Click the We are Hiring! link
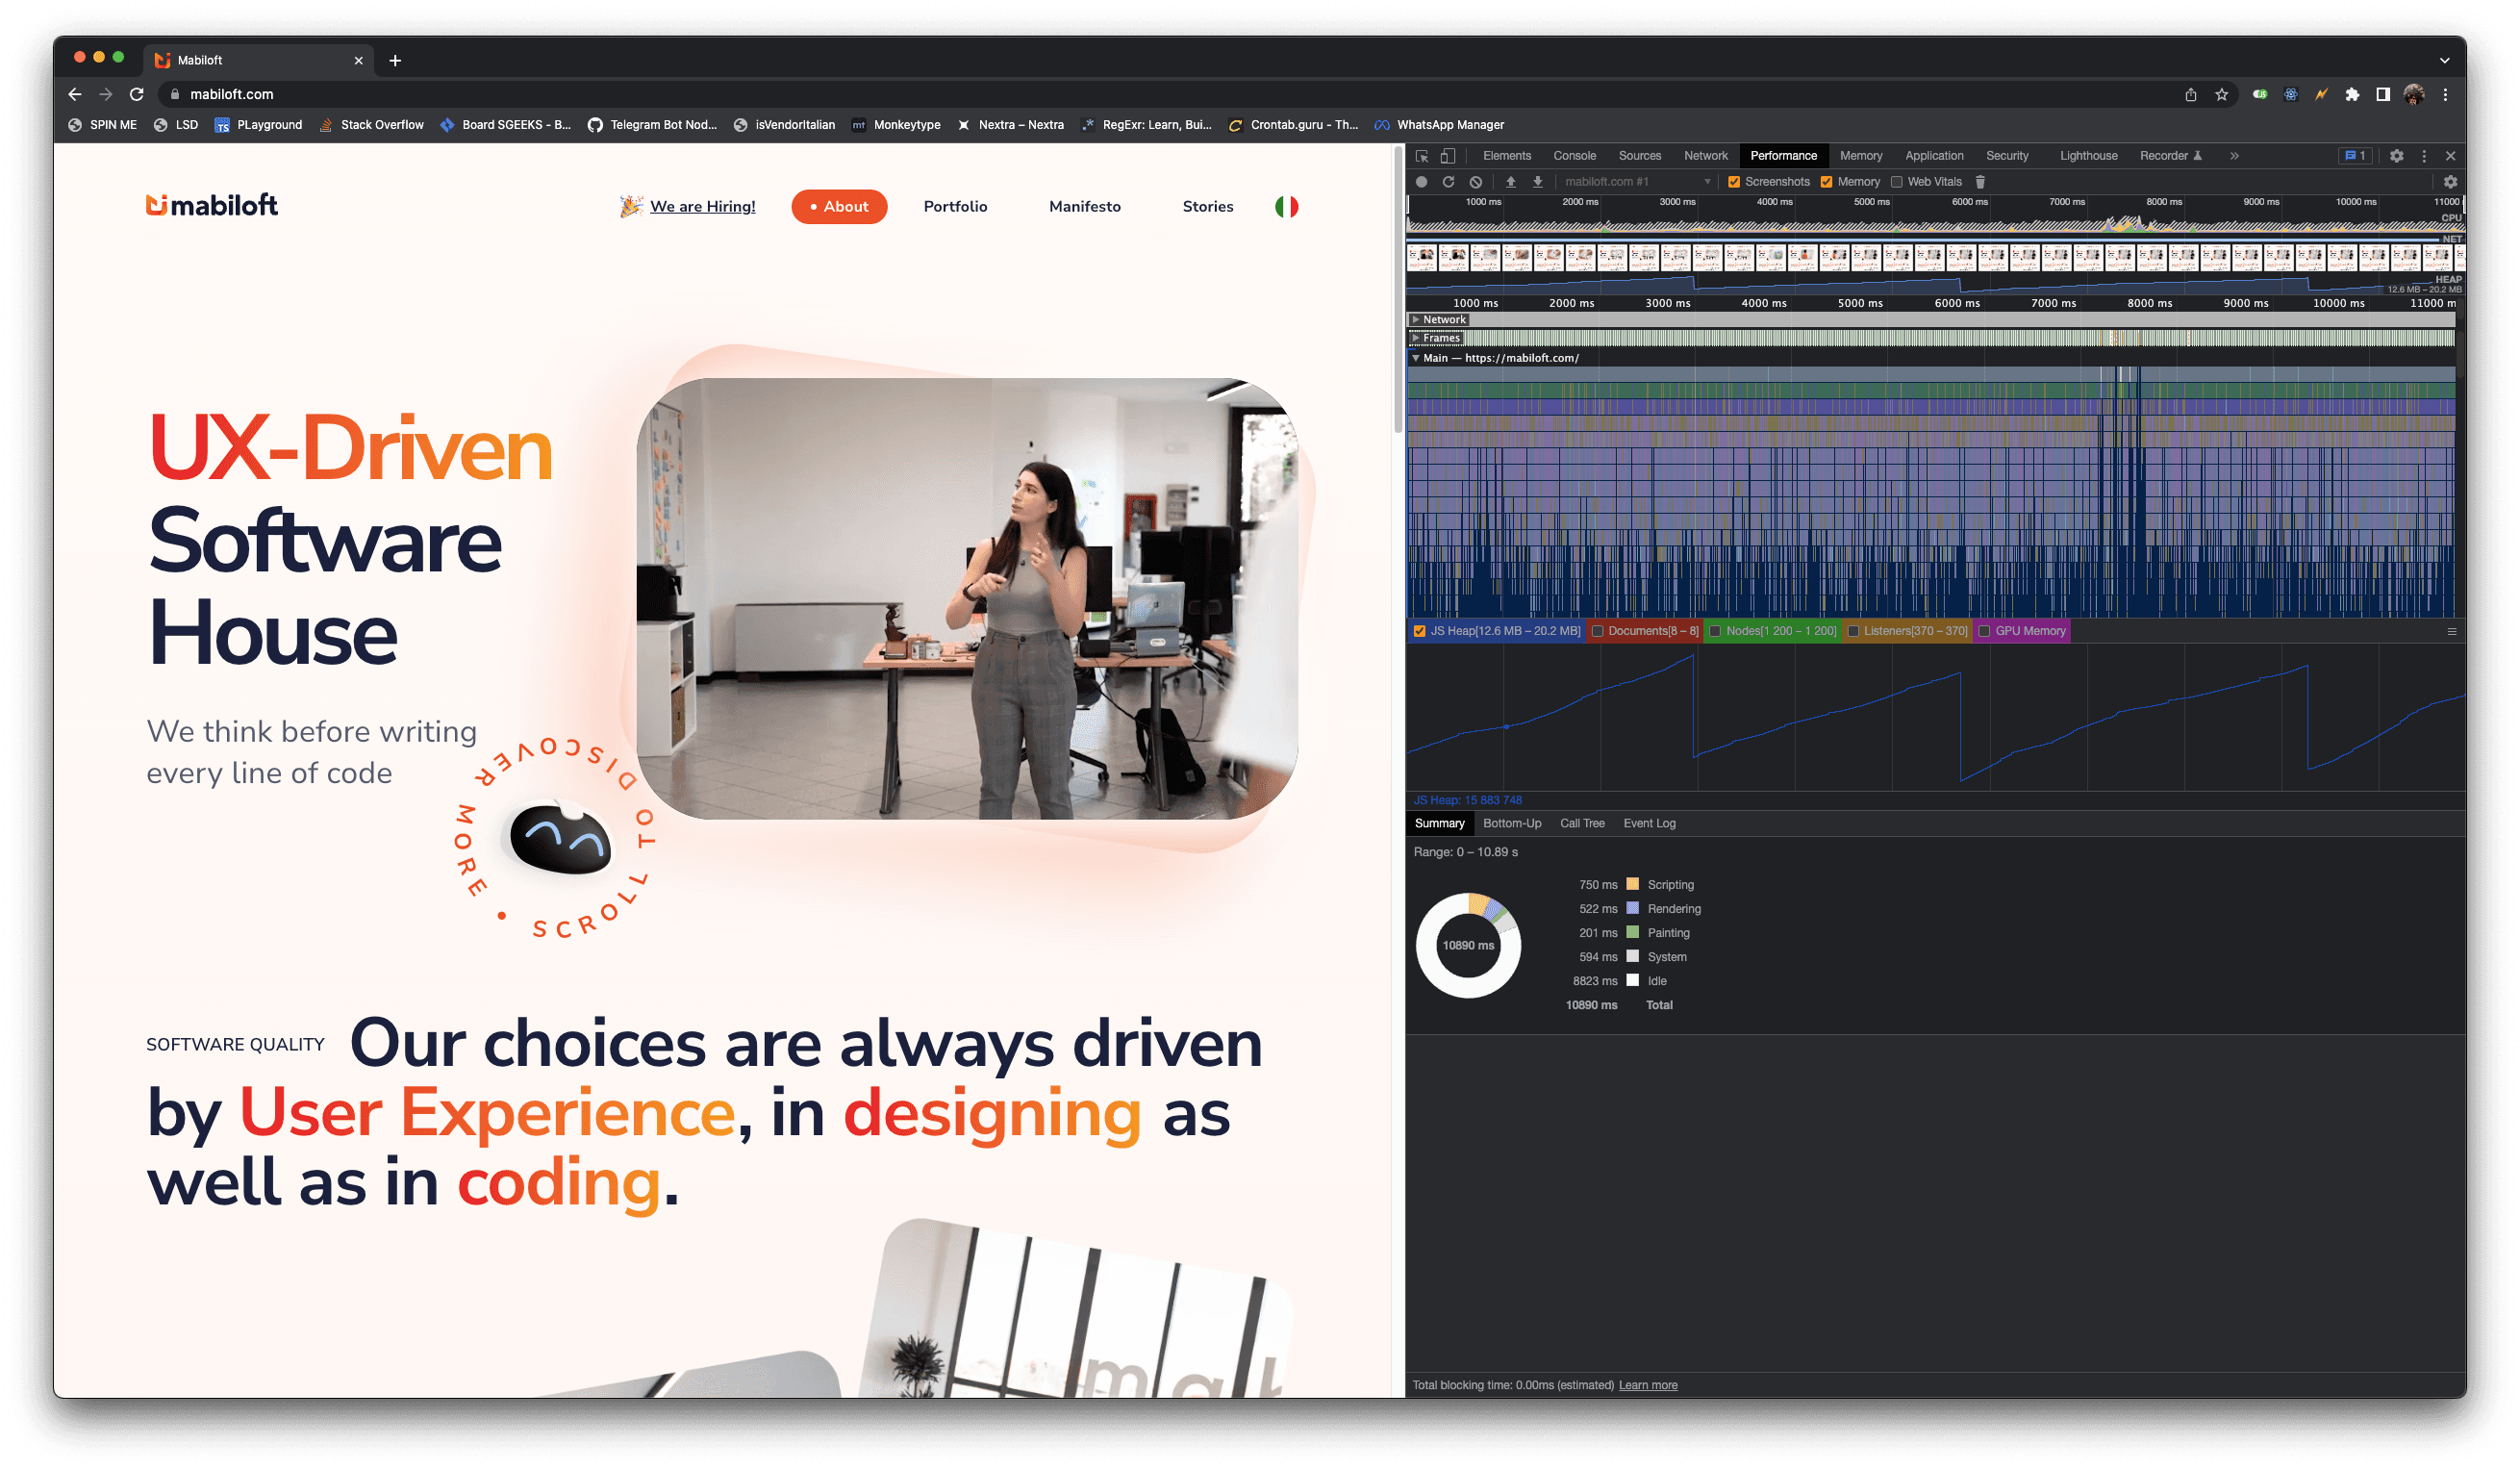Viewport: 2520px width, 1469px height. tap(702, 207)
